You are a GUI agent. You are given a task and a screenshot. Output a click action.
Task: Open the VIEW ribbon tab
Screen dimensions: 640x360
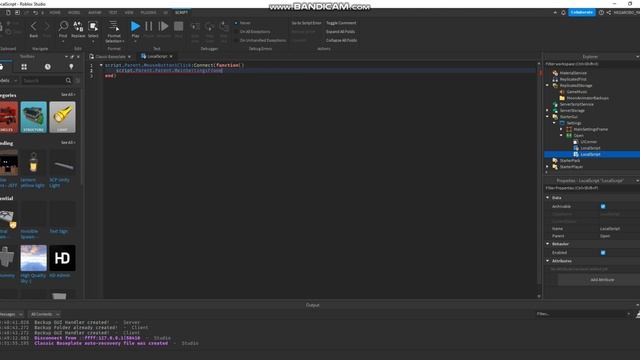click(129, 13)
